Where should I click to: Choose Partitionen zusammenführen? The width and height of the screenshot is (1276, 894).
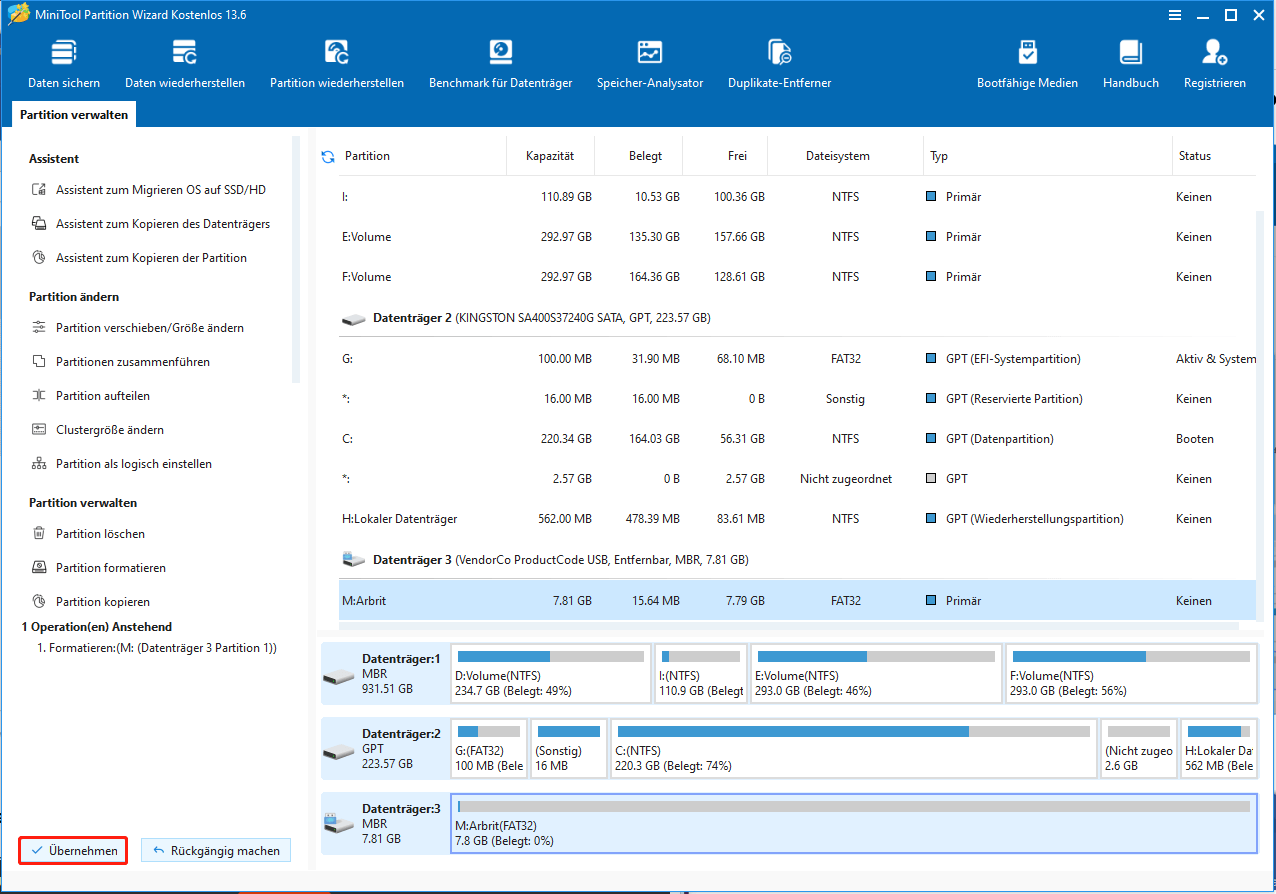121,362
